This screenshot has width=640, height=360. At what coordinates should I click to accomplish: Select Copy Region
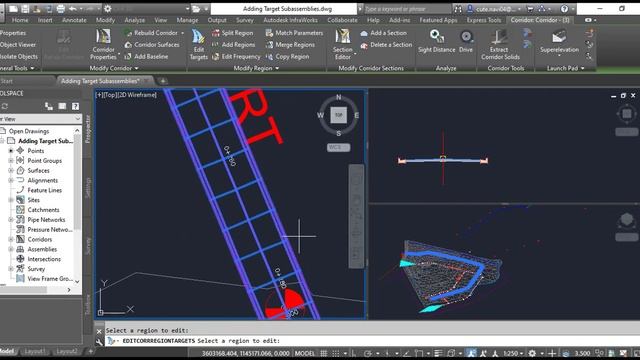tap(287, 56)
